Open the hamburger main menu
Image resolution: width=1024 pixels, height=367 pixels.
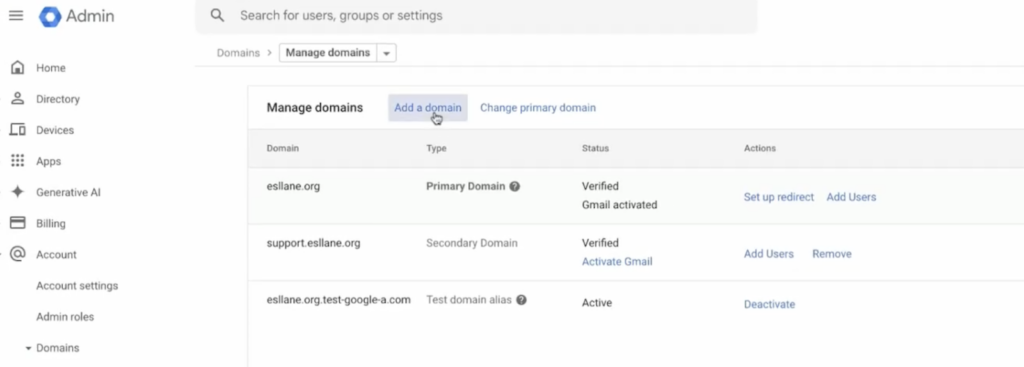pos(16,16)
